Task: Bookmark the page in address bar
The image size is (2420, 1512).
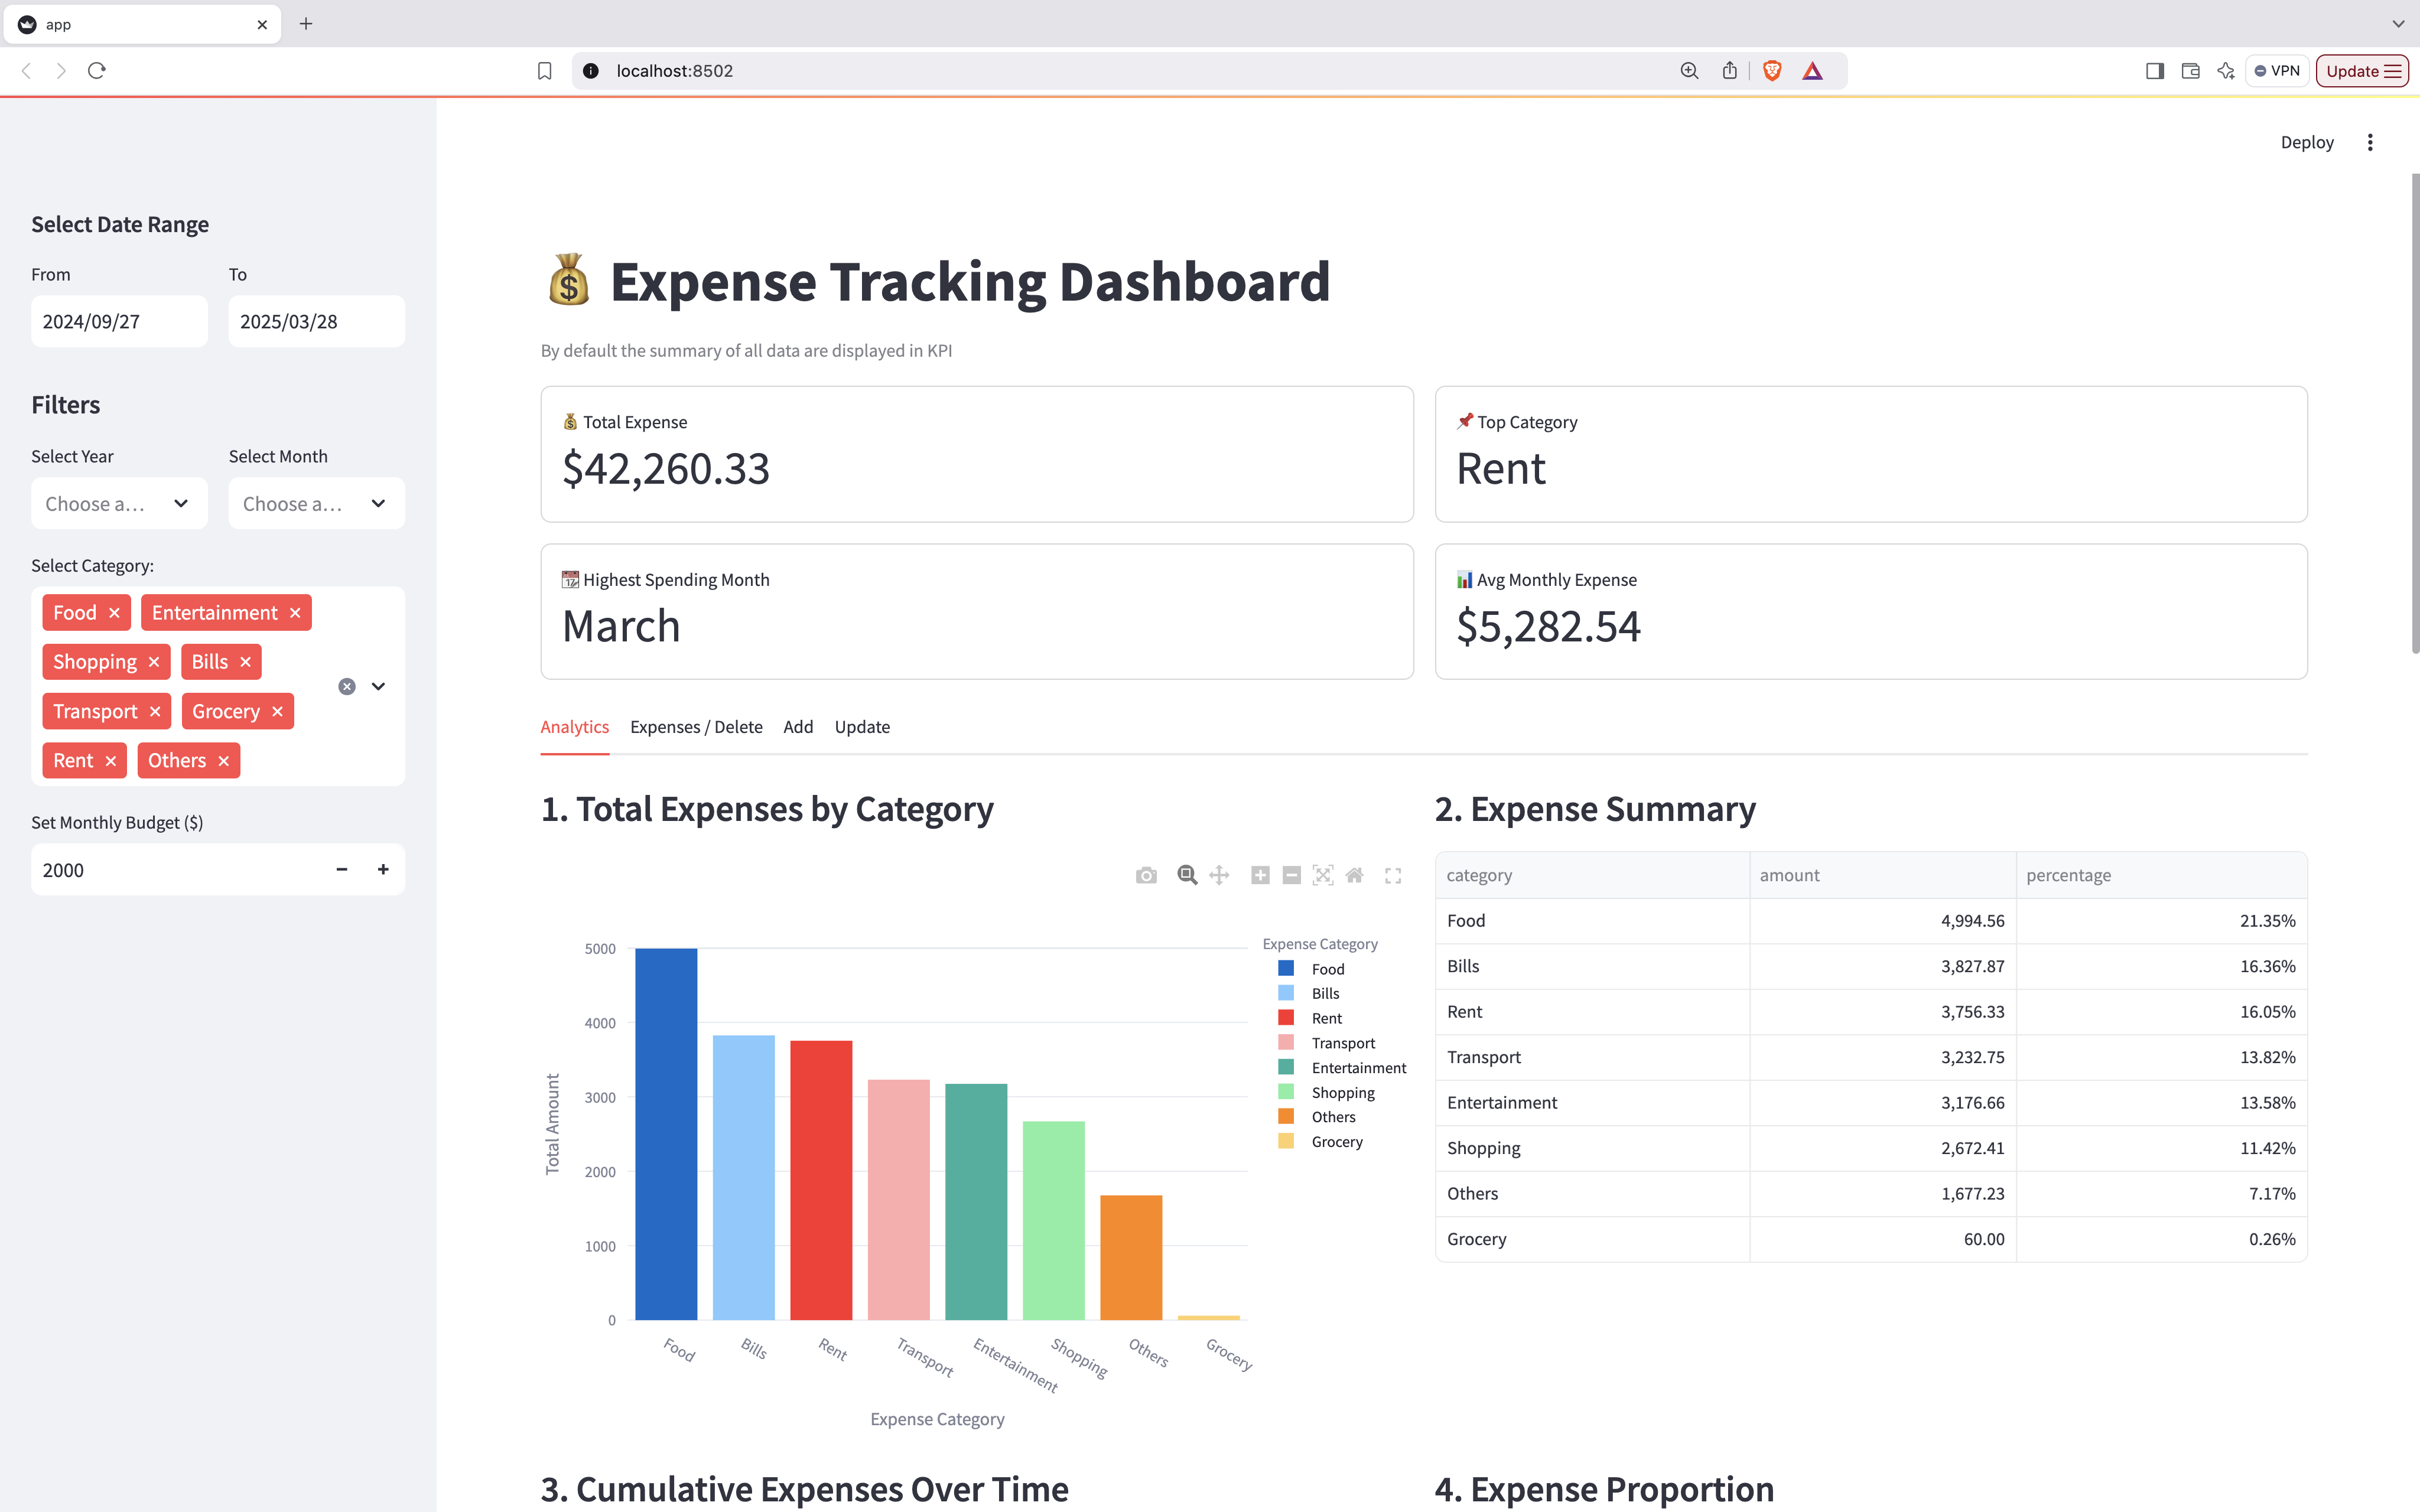Action: coord(545,71)
